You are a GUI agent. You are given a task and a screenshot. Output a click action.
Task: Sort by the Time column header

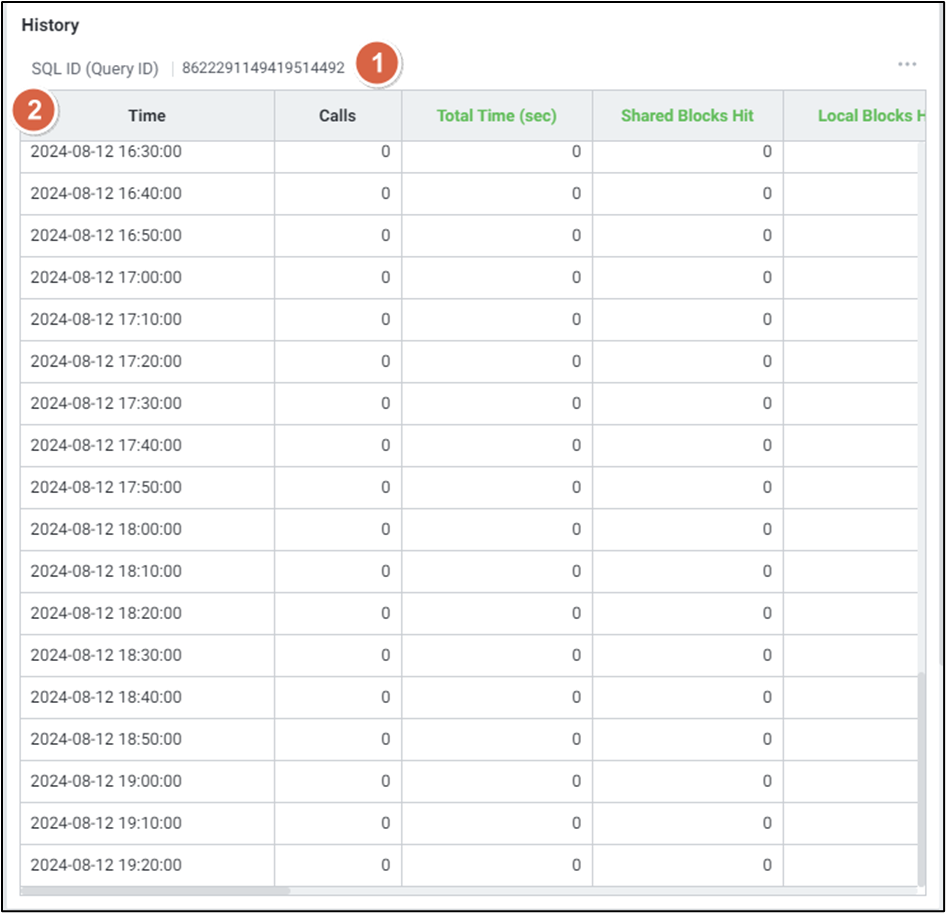(x=147, y=116)
